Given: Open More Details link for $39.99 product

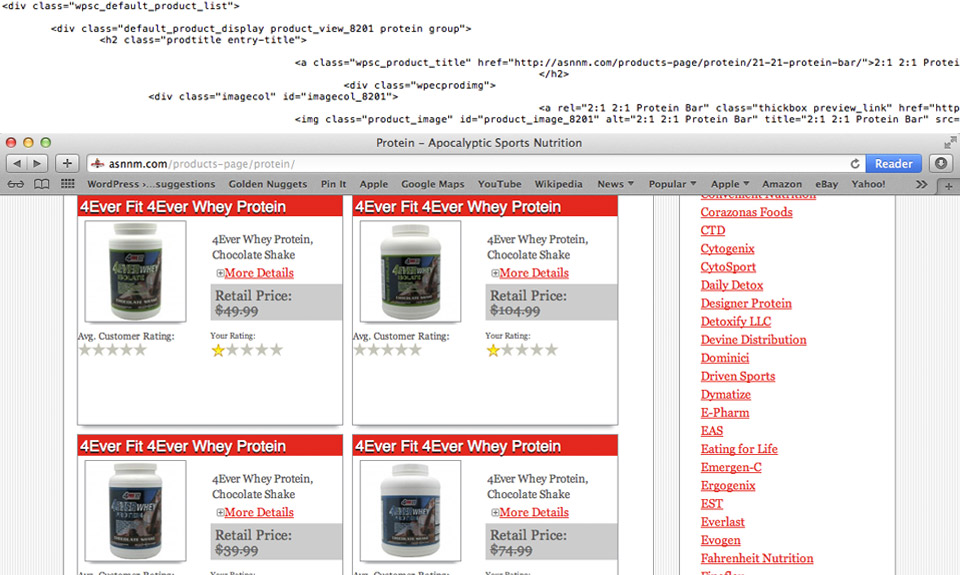Looking at the screenshot, I should pos(259,513).
